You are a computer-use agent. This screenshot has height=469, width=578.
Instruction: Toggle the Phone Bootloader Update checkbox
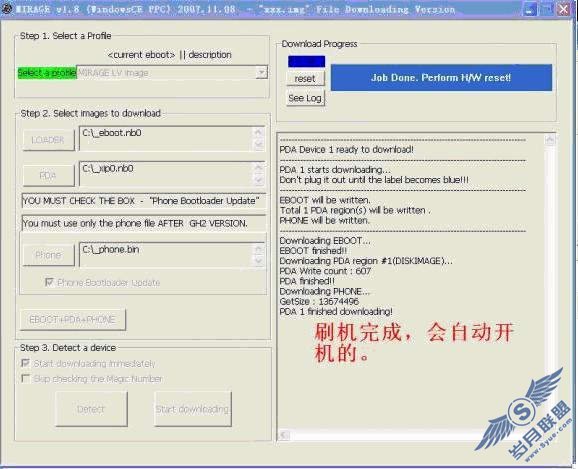coord(49,282)
